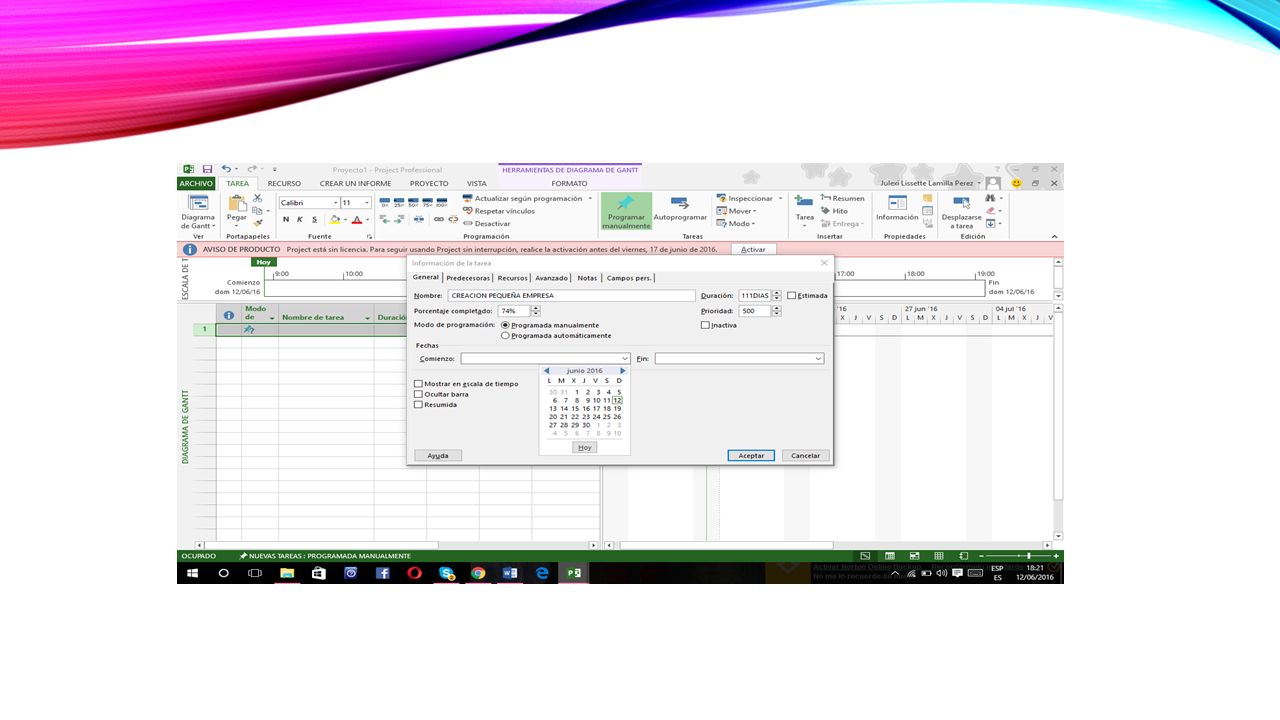
Task: Open the font size 11 dropdown
Action: (x=367, y=203)
